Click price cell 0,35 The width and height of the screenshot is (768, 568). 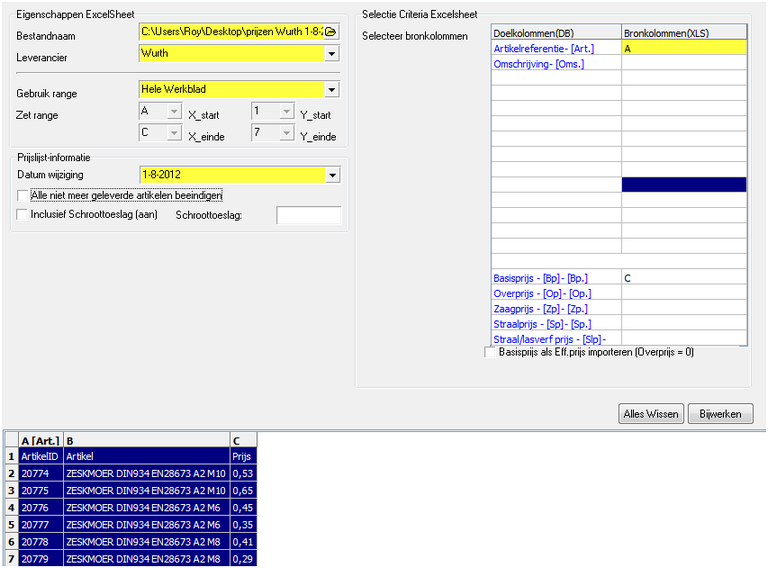point(243,525)
